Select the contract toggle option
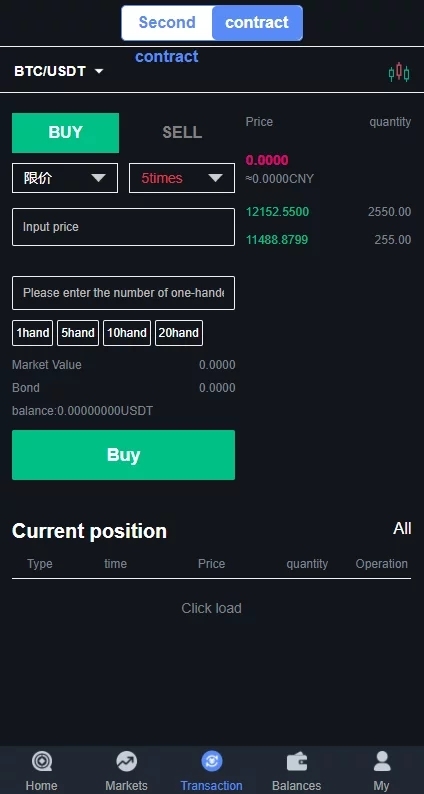Viewport: 424px width, 794px height. pos(257,23)
